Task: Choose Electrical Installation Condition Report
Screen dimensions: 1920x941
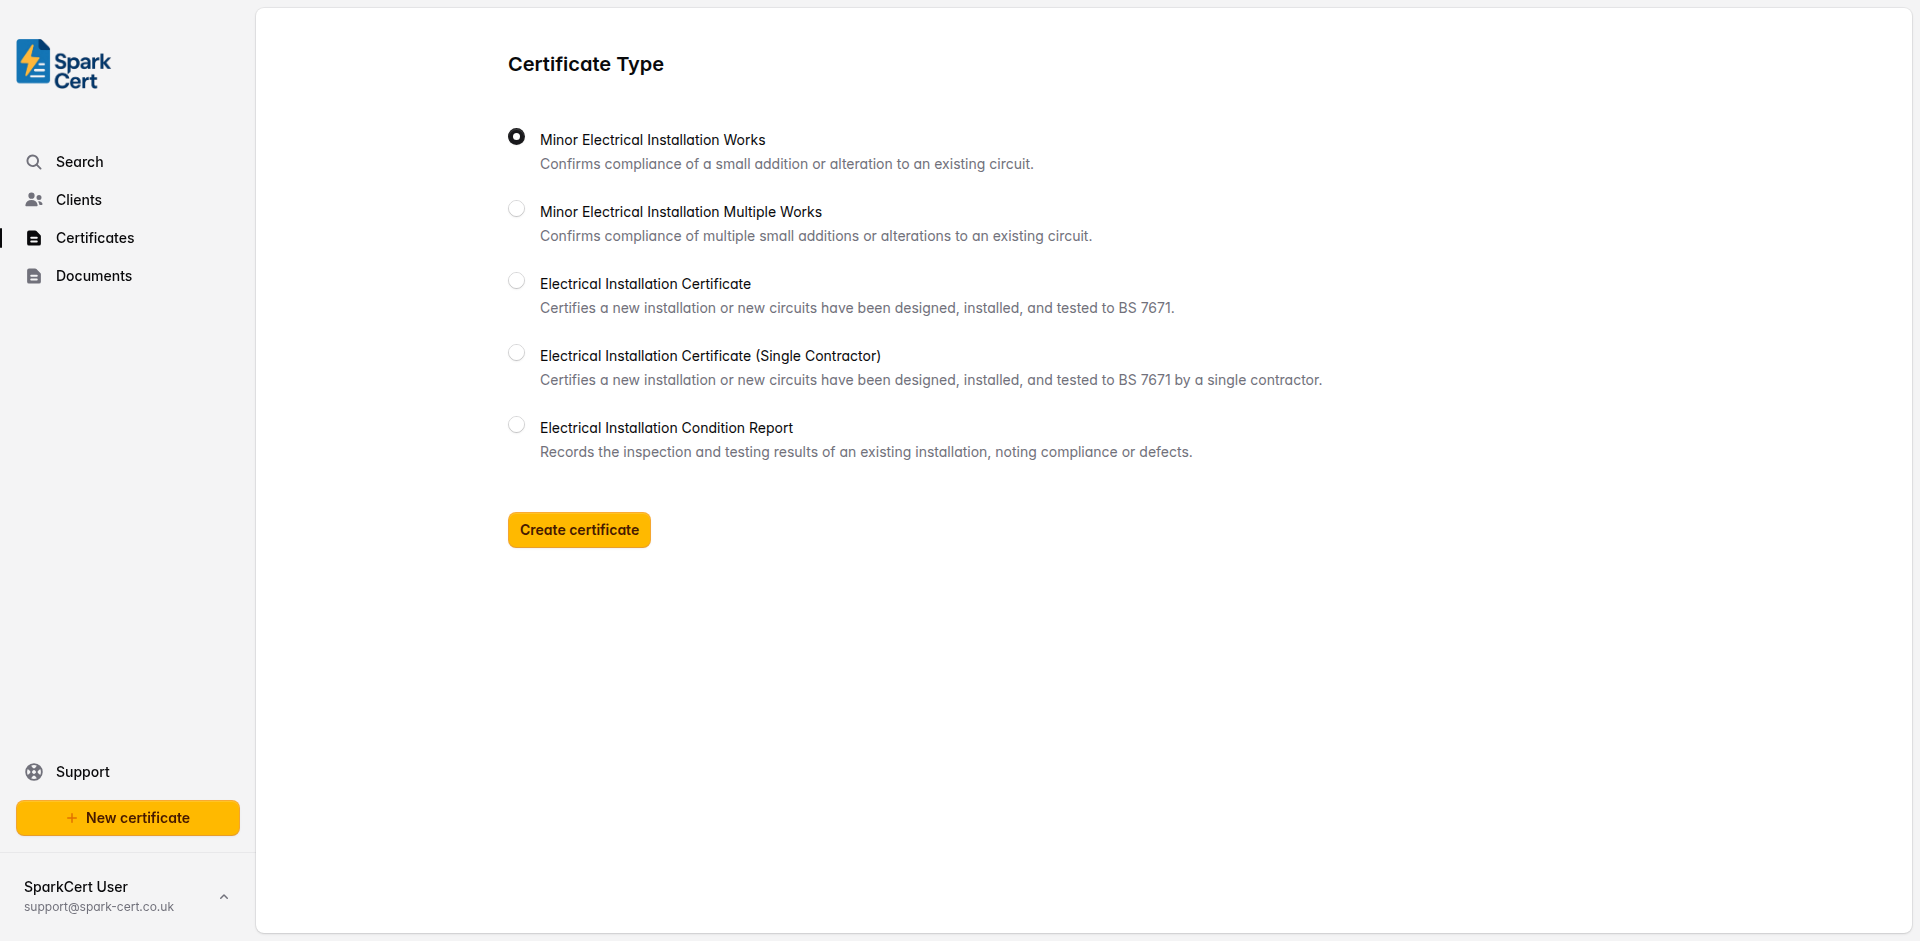Action: click(516, 424)
